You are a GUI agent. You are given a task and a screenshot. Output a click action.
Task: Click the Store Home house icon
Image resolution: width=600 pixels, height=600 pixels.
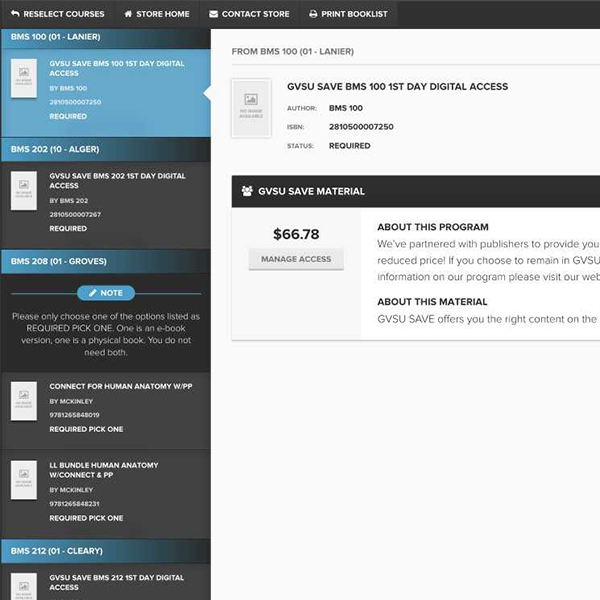[x=128, y=14]
